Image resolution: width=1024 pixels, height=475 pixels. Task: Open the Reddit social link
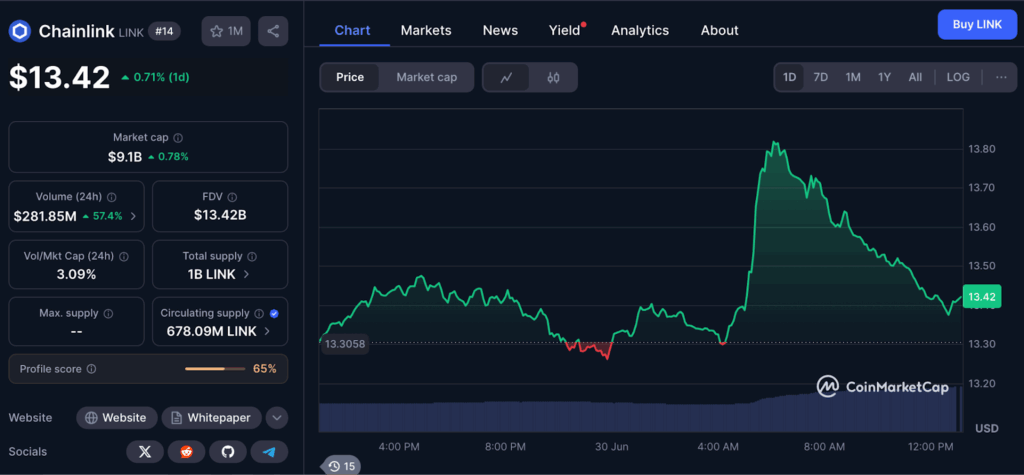pyautogui.click(x=186, y=452)
